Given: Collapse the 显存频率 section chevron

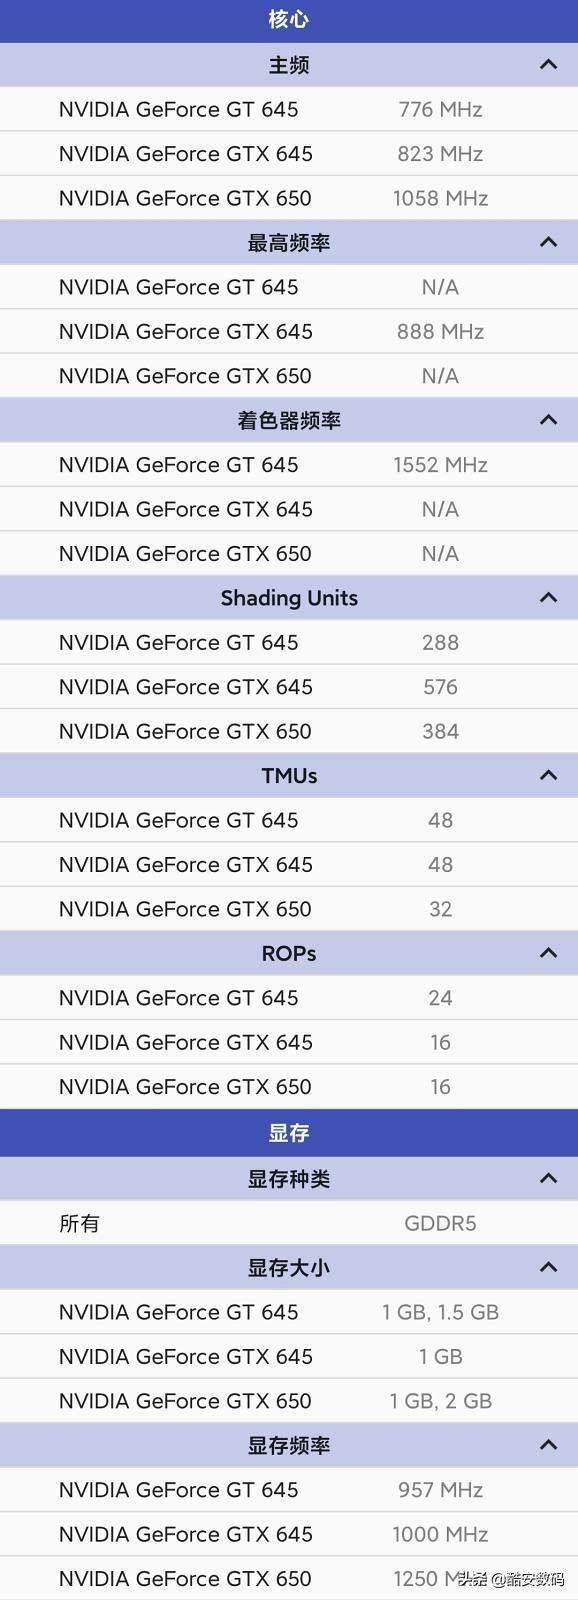Looking at the screenshot, I should (548, 1445).
